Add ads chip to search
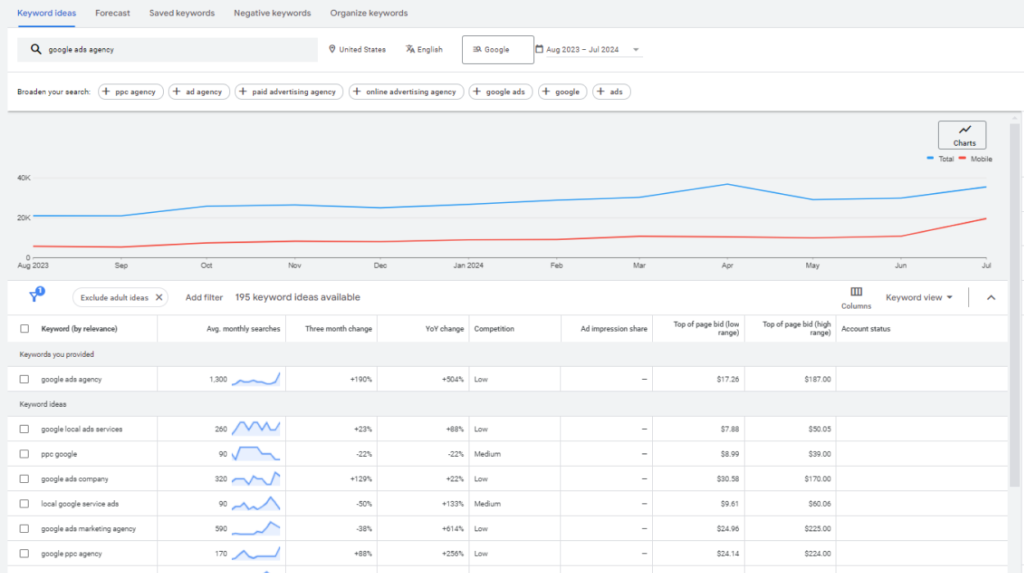The image size is (1024, 573). pos(611,91)
